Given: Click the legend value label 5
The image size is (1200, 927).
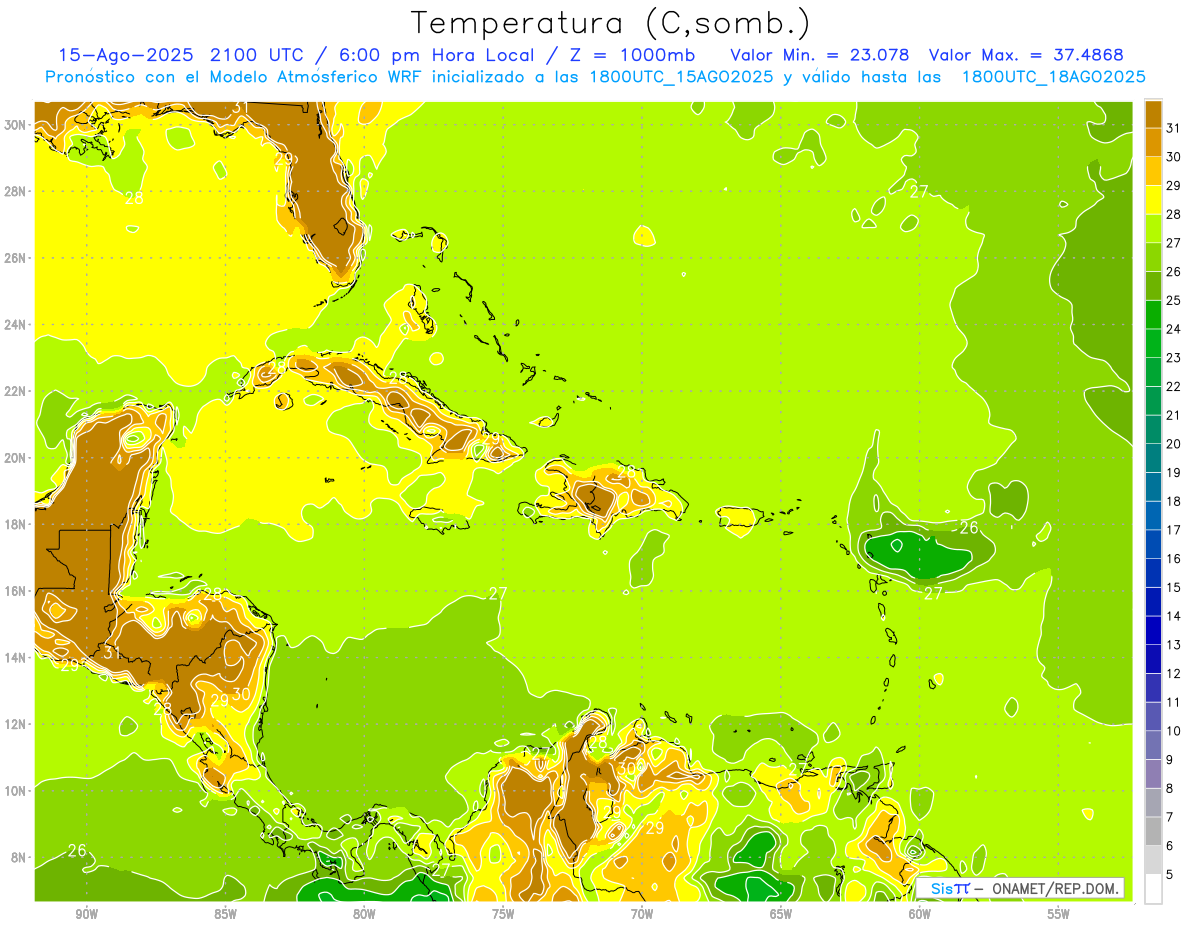Looking at the screenshot, I should [1171, 874].
